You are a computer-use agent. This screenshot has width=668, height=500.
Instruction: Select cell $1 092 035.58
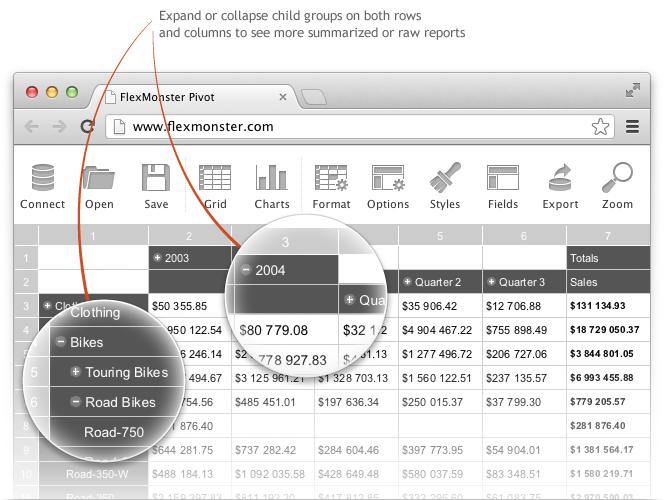(x=273, y=474)
